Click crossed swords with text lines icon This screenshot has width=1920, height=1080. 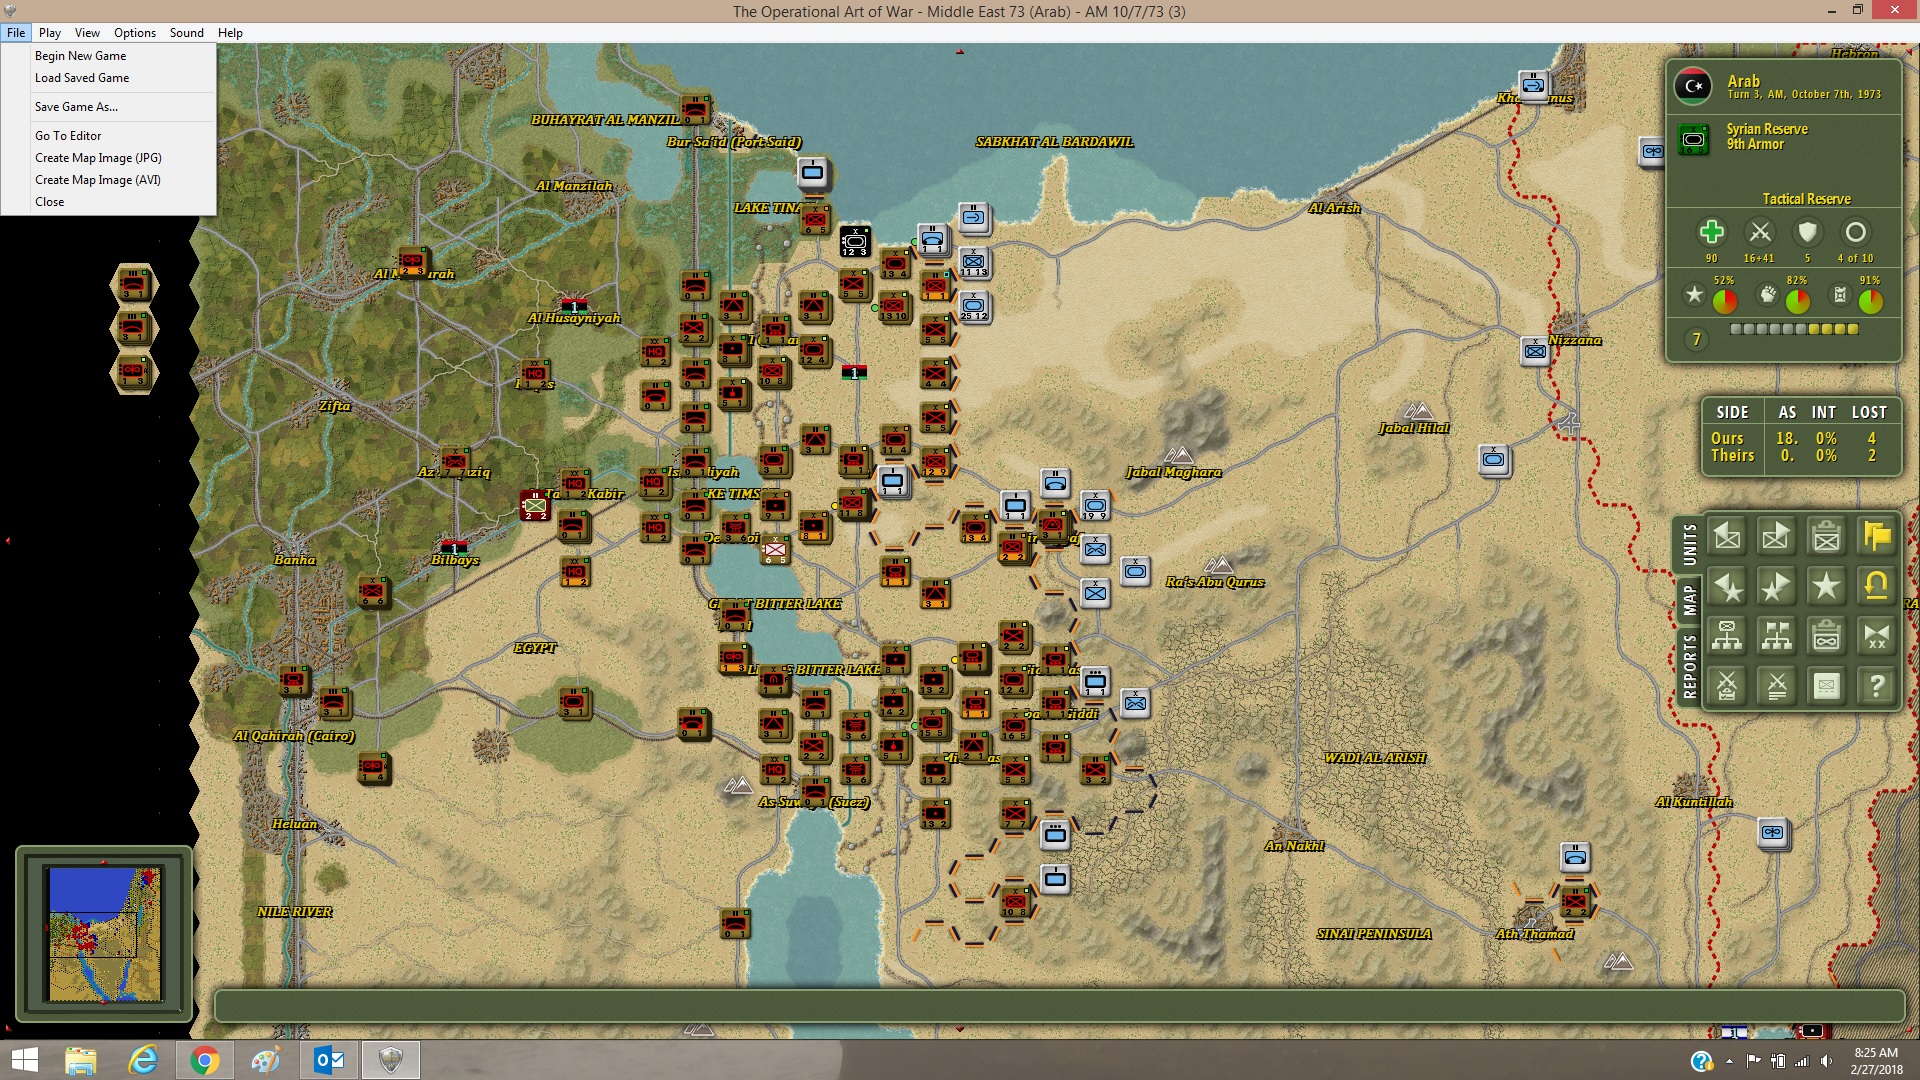[1776, 686]
